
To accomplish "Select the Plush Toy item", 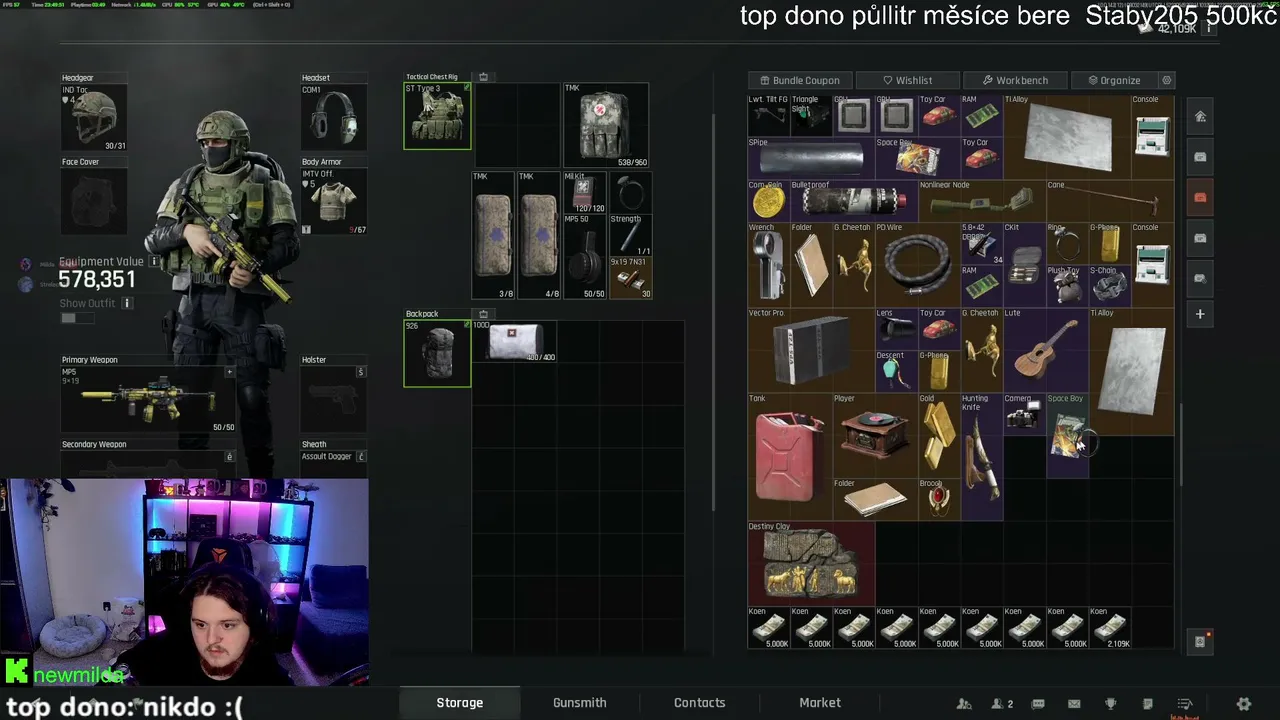I will 1066,286.
